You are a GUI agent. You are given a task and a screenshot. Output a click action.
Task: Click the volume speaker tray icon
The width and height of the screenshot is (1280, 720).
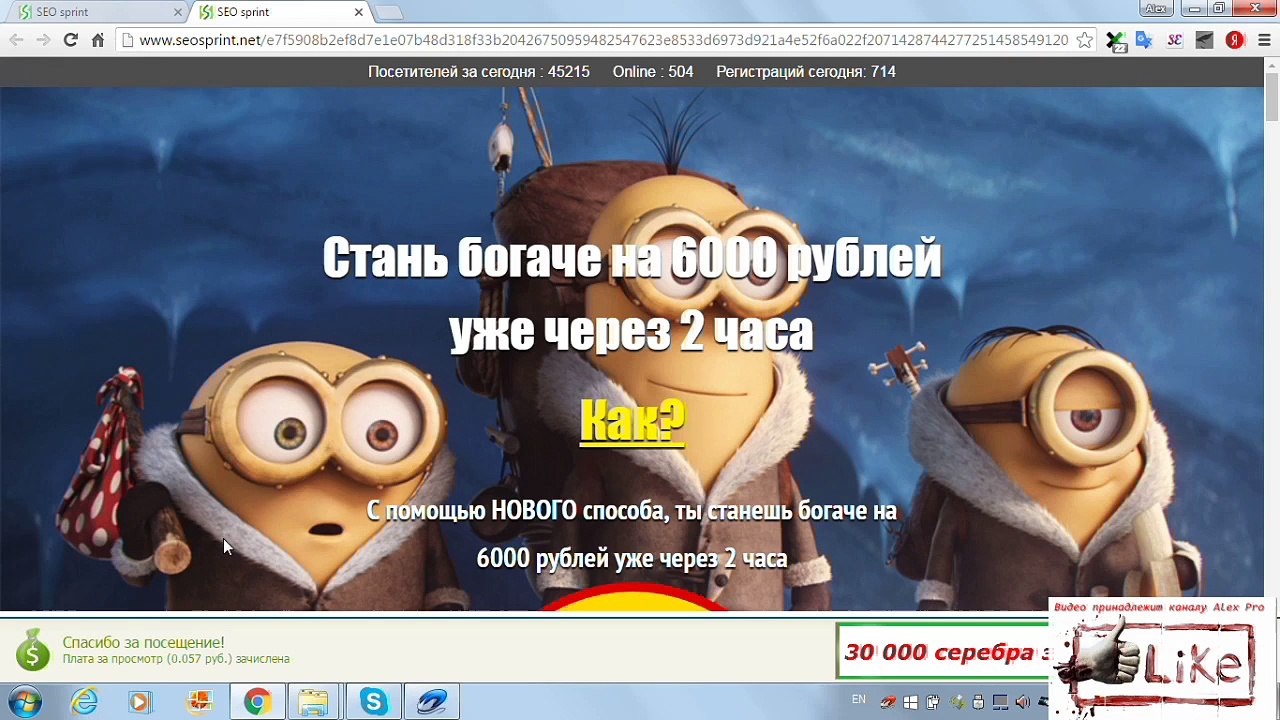pyautogui.click(x=1022, y=702)
